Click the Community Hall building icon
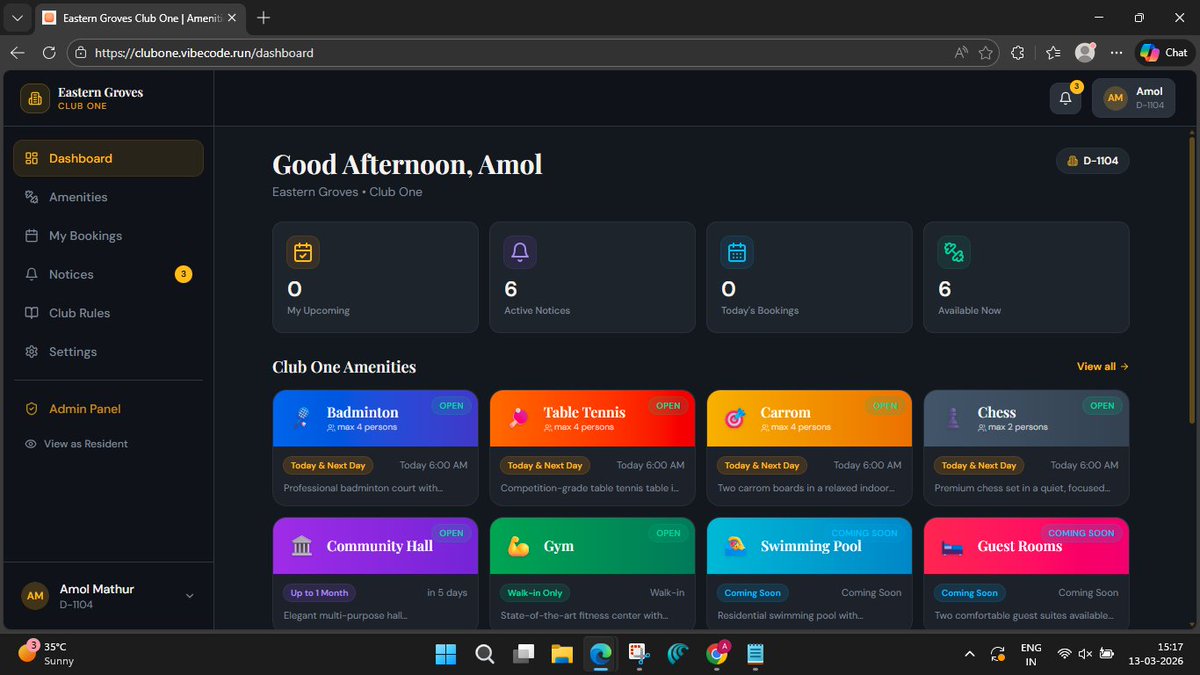This screenshot has height=675, width=1200. click(x=302, y=546)
